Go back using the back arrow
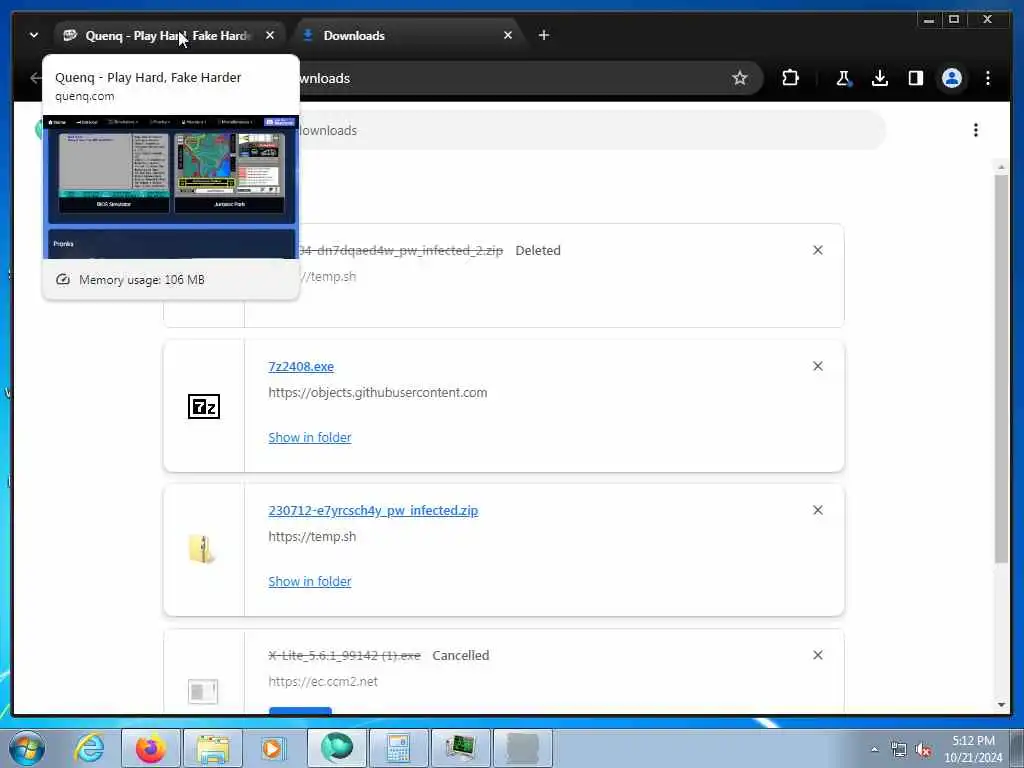This screenshot has width=1024, height=768. pos(35,78)
